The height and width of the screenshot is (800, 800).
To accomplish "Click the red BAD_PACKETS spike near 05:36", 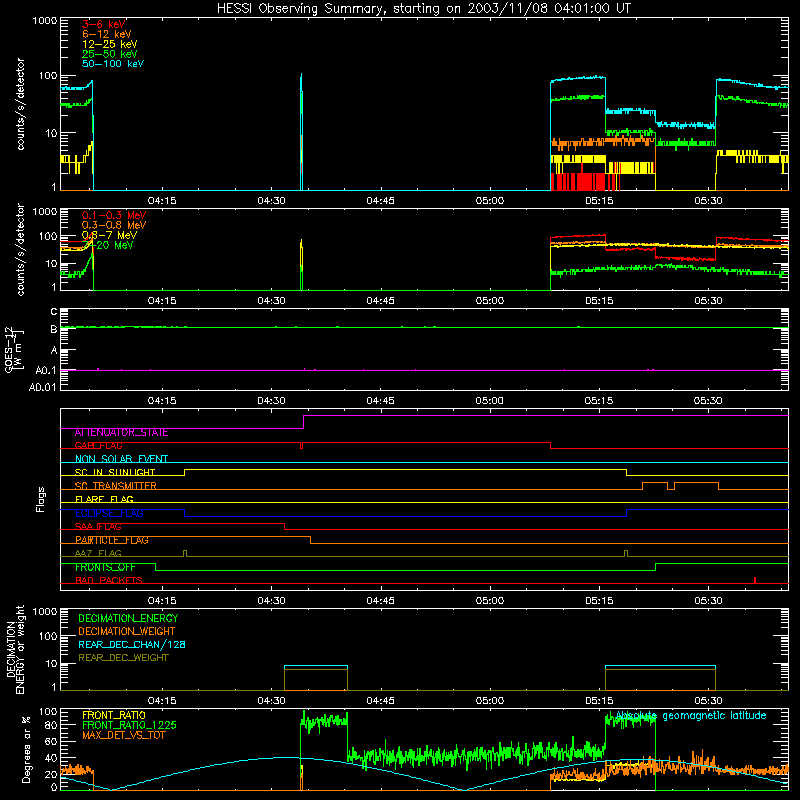I will coord(755,580).
